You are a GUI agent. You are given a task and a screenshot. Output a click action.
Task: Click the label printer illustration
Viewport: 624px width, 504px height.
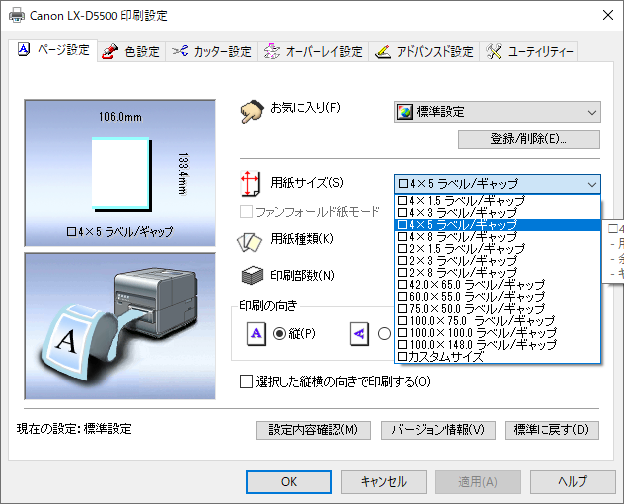coord(120,326)
